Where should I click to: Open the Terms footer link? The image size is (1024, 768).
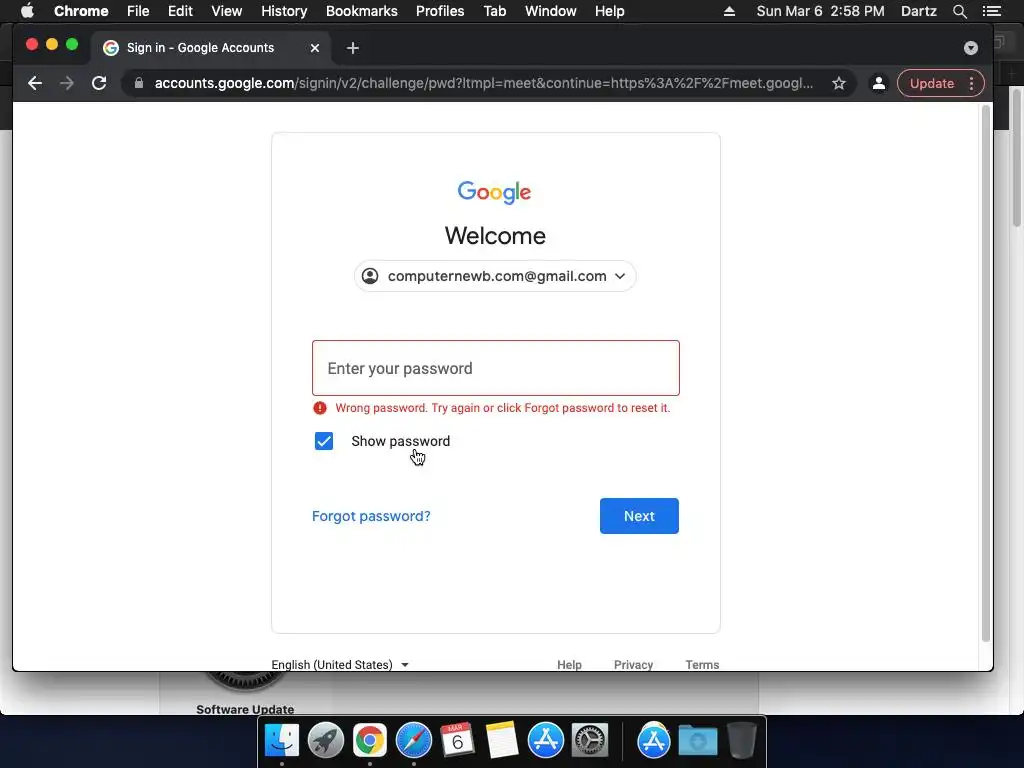pyautogui.click(x=702, y=664)
